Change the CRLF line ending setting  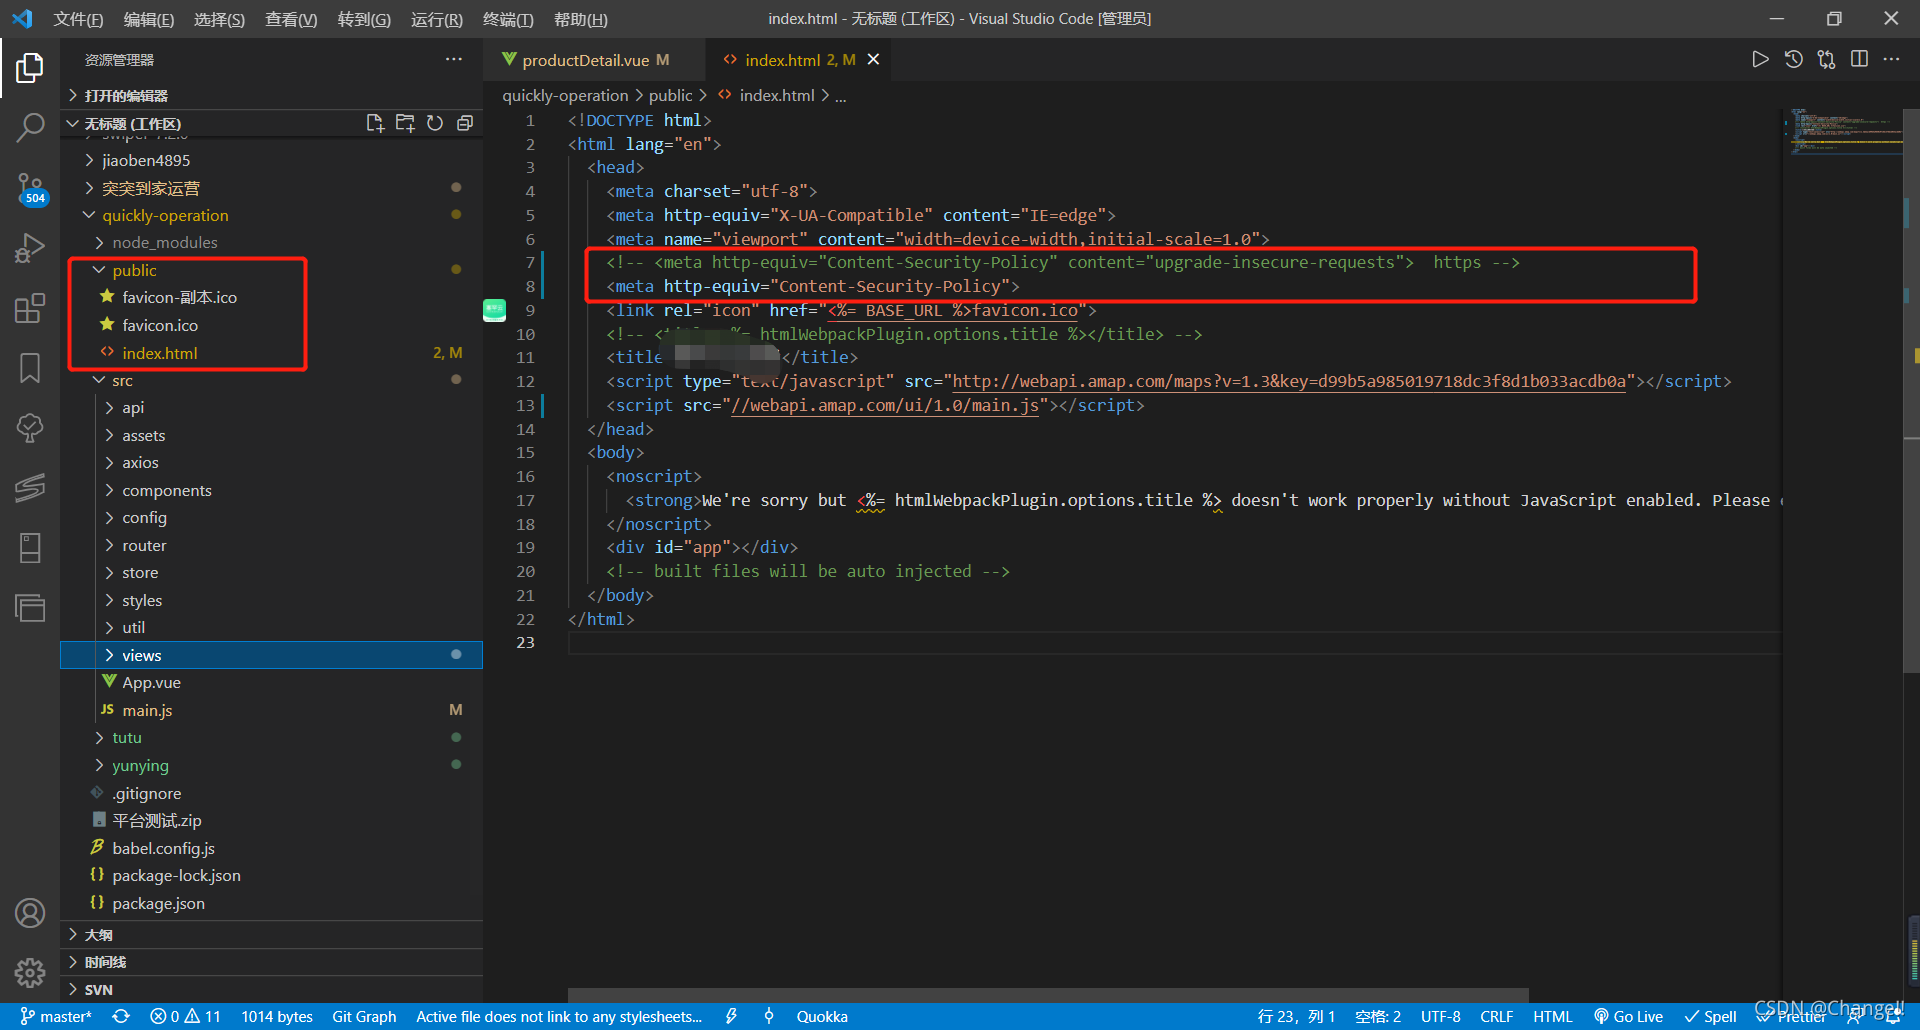(1496, 1016)
